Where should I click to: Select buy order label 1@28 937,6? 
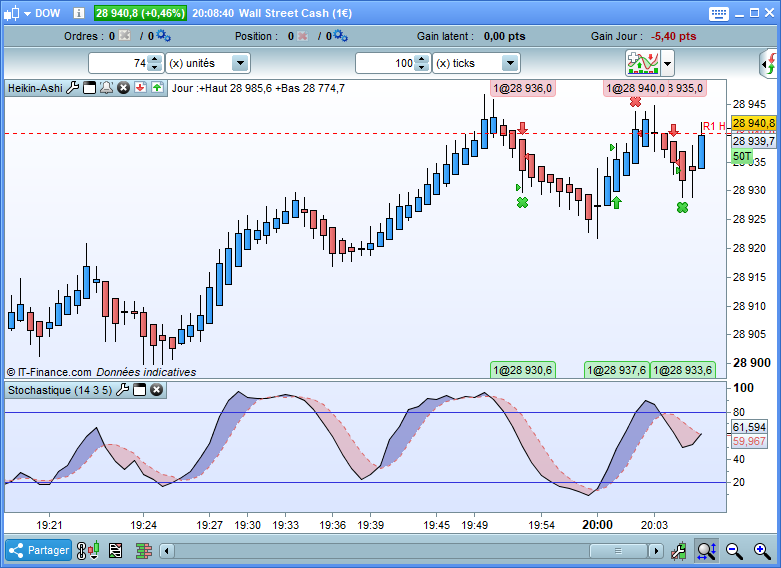point(617,370)
